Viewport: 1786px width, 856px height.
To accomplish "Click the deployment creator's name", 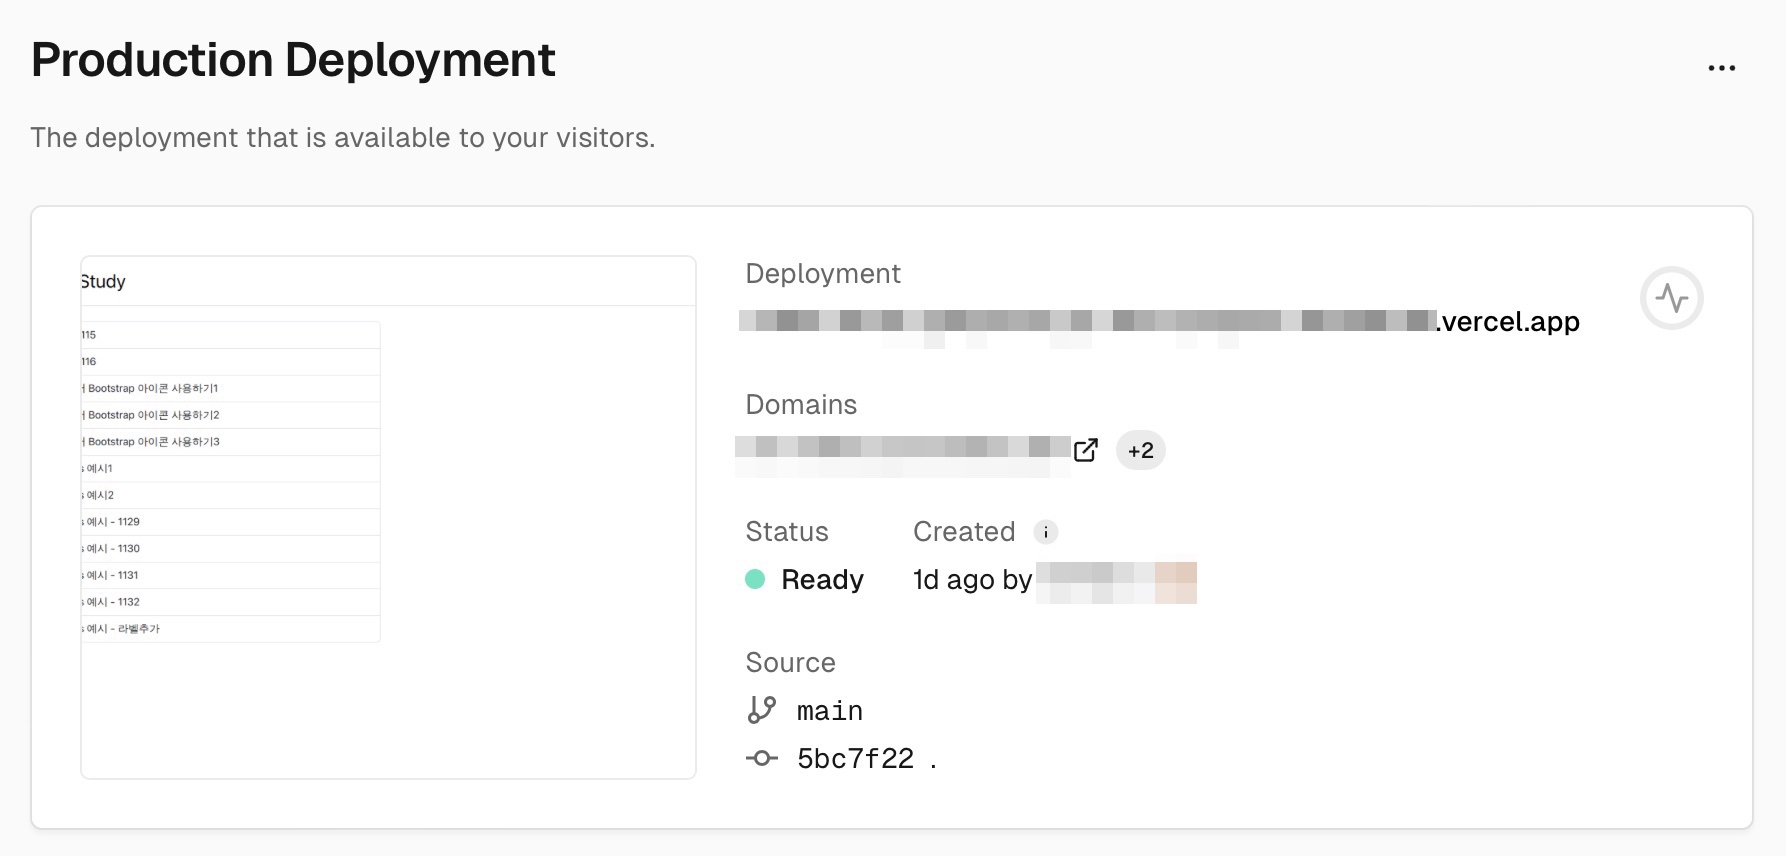I will pos(1115,581).
